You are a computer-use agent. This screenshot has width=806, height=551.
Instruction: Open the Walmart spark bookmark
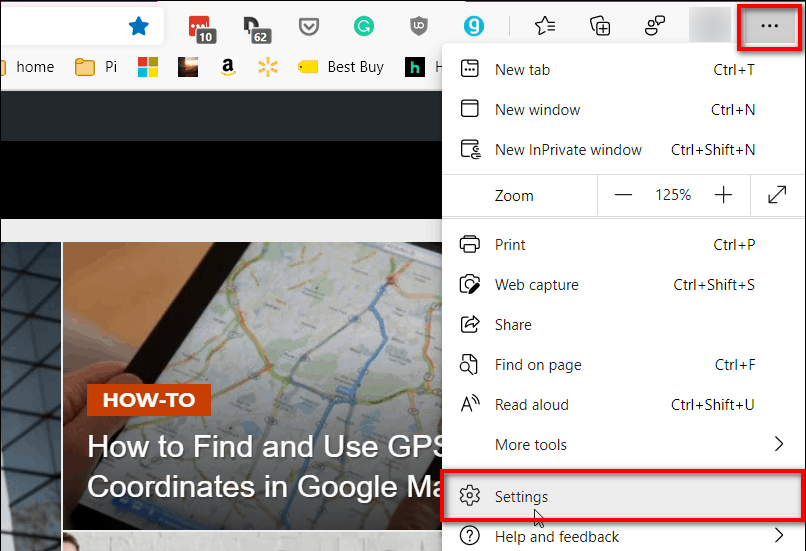pyautogui.click(x=268, y=67)
